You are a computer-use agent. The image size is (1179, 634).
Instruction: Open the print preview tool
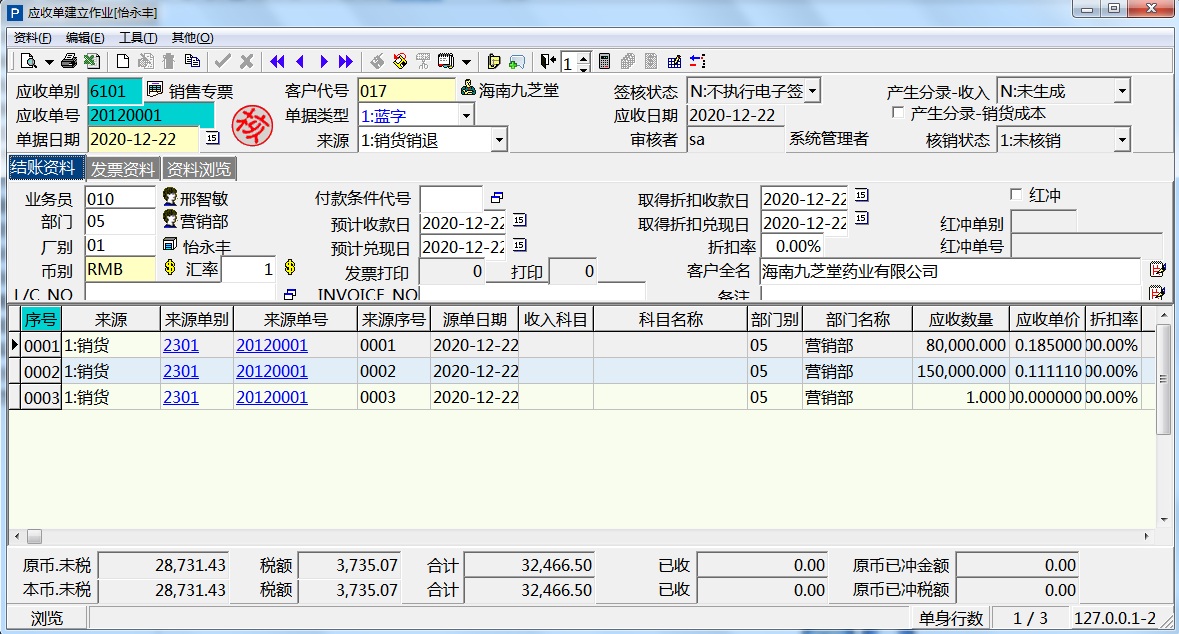click(29, 62)
